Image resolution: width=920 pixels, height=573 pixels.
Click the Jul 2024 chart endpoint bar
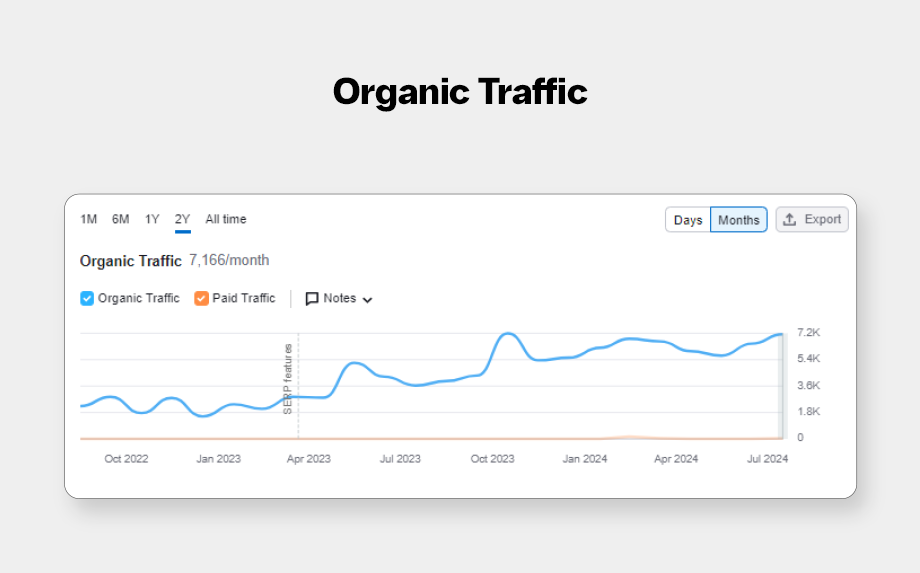coord(782,385)
